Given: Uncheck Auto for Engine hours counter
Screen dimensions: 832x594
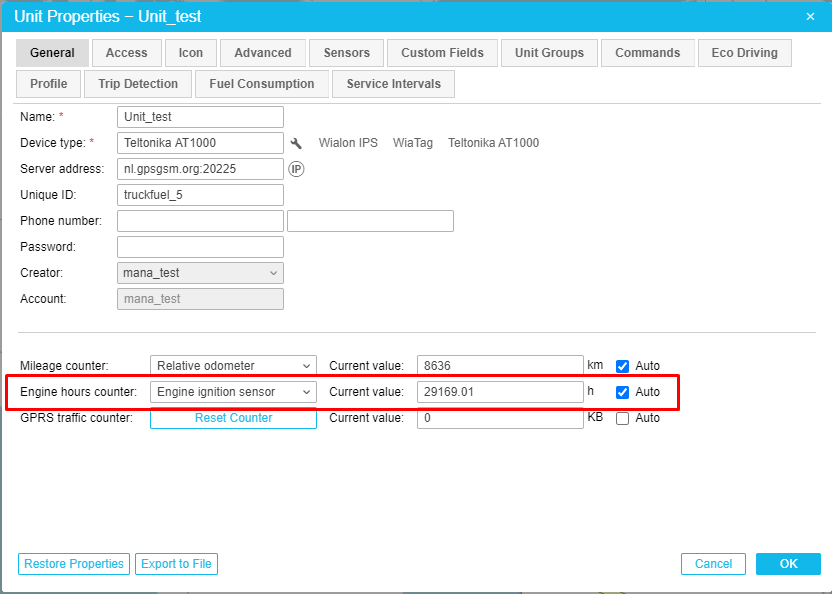Looking at the screenshot, I should point(622,392).
